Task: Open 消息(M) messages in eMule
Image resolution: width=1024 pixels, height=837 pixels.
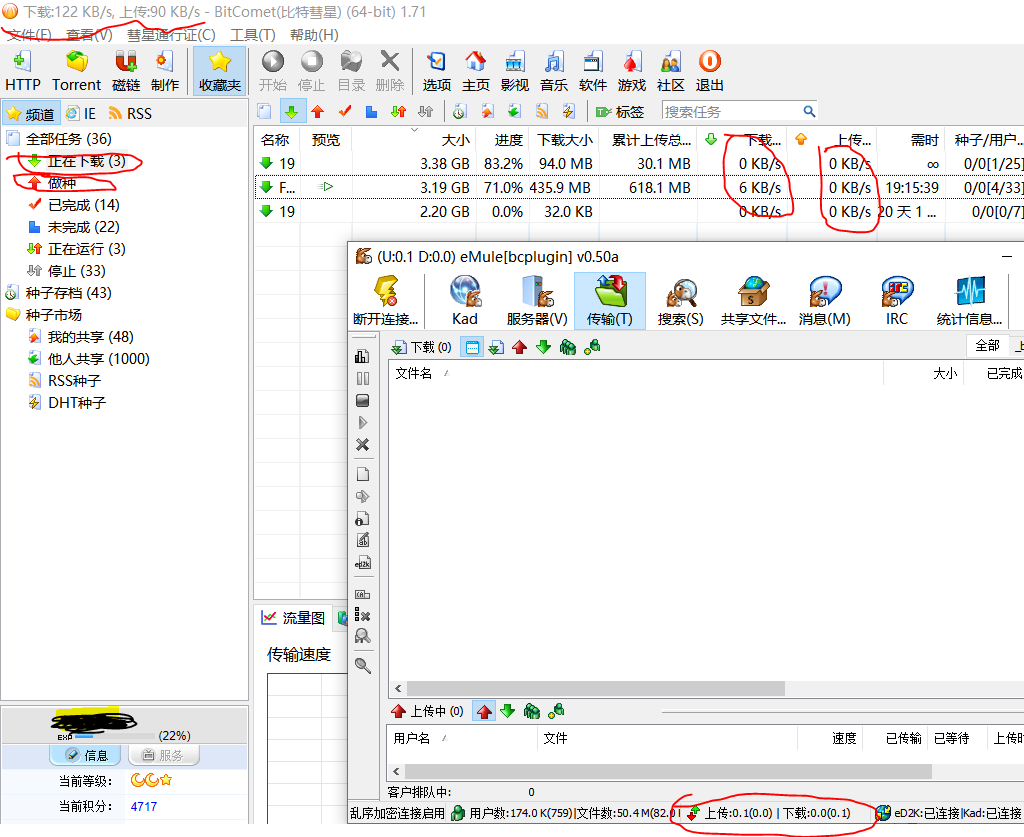Action: (824, 301)
